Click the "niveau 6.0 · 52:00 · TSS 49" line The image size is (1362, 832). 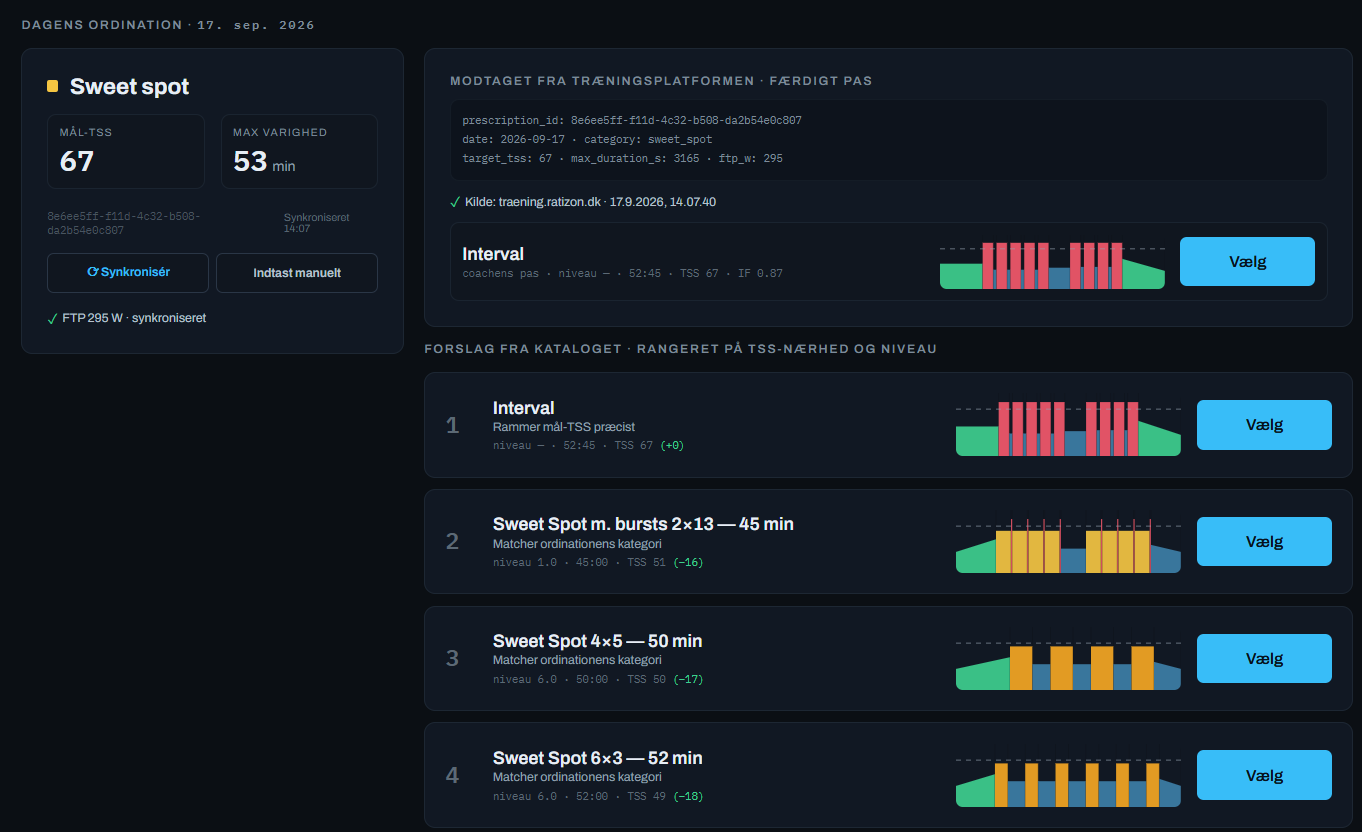[x=598, y=796]
